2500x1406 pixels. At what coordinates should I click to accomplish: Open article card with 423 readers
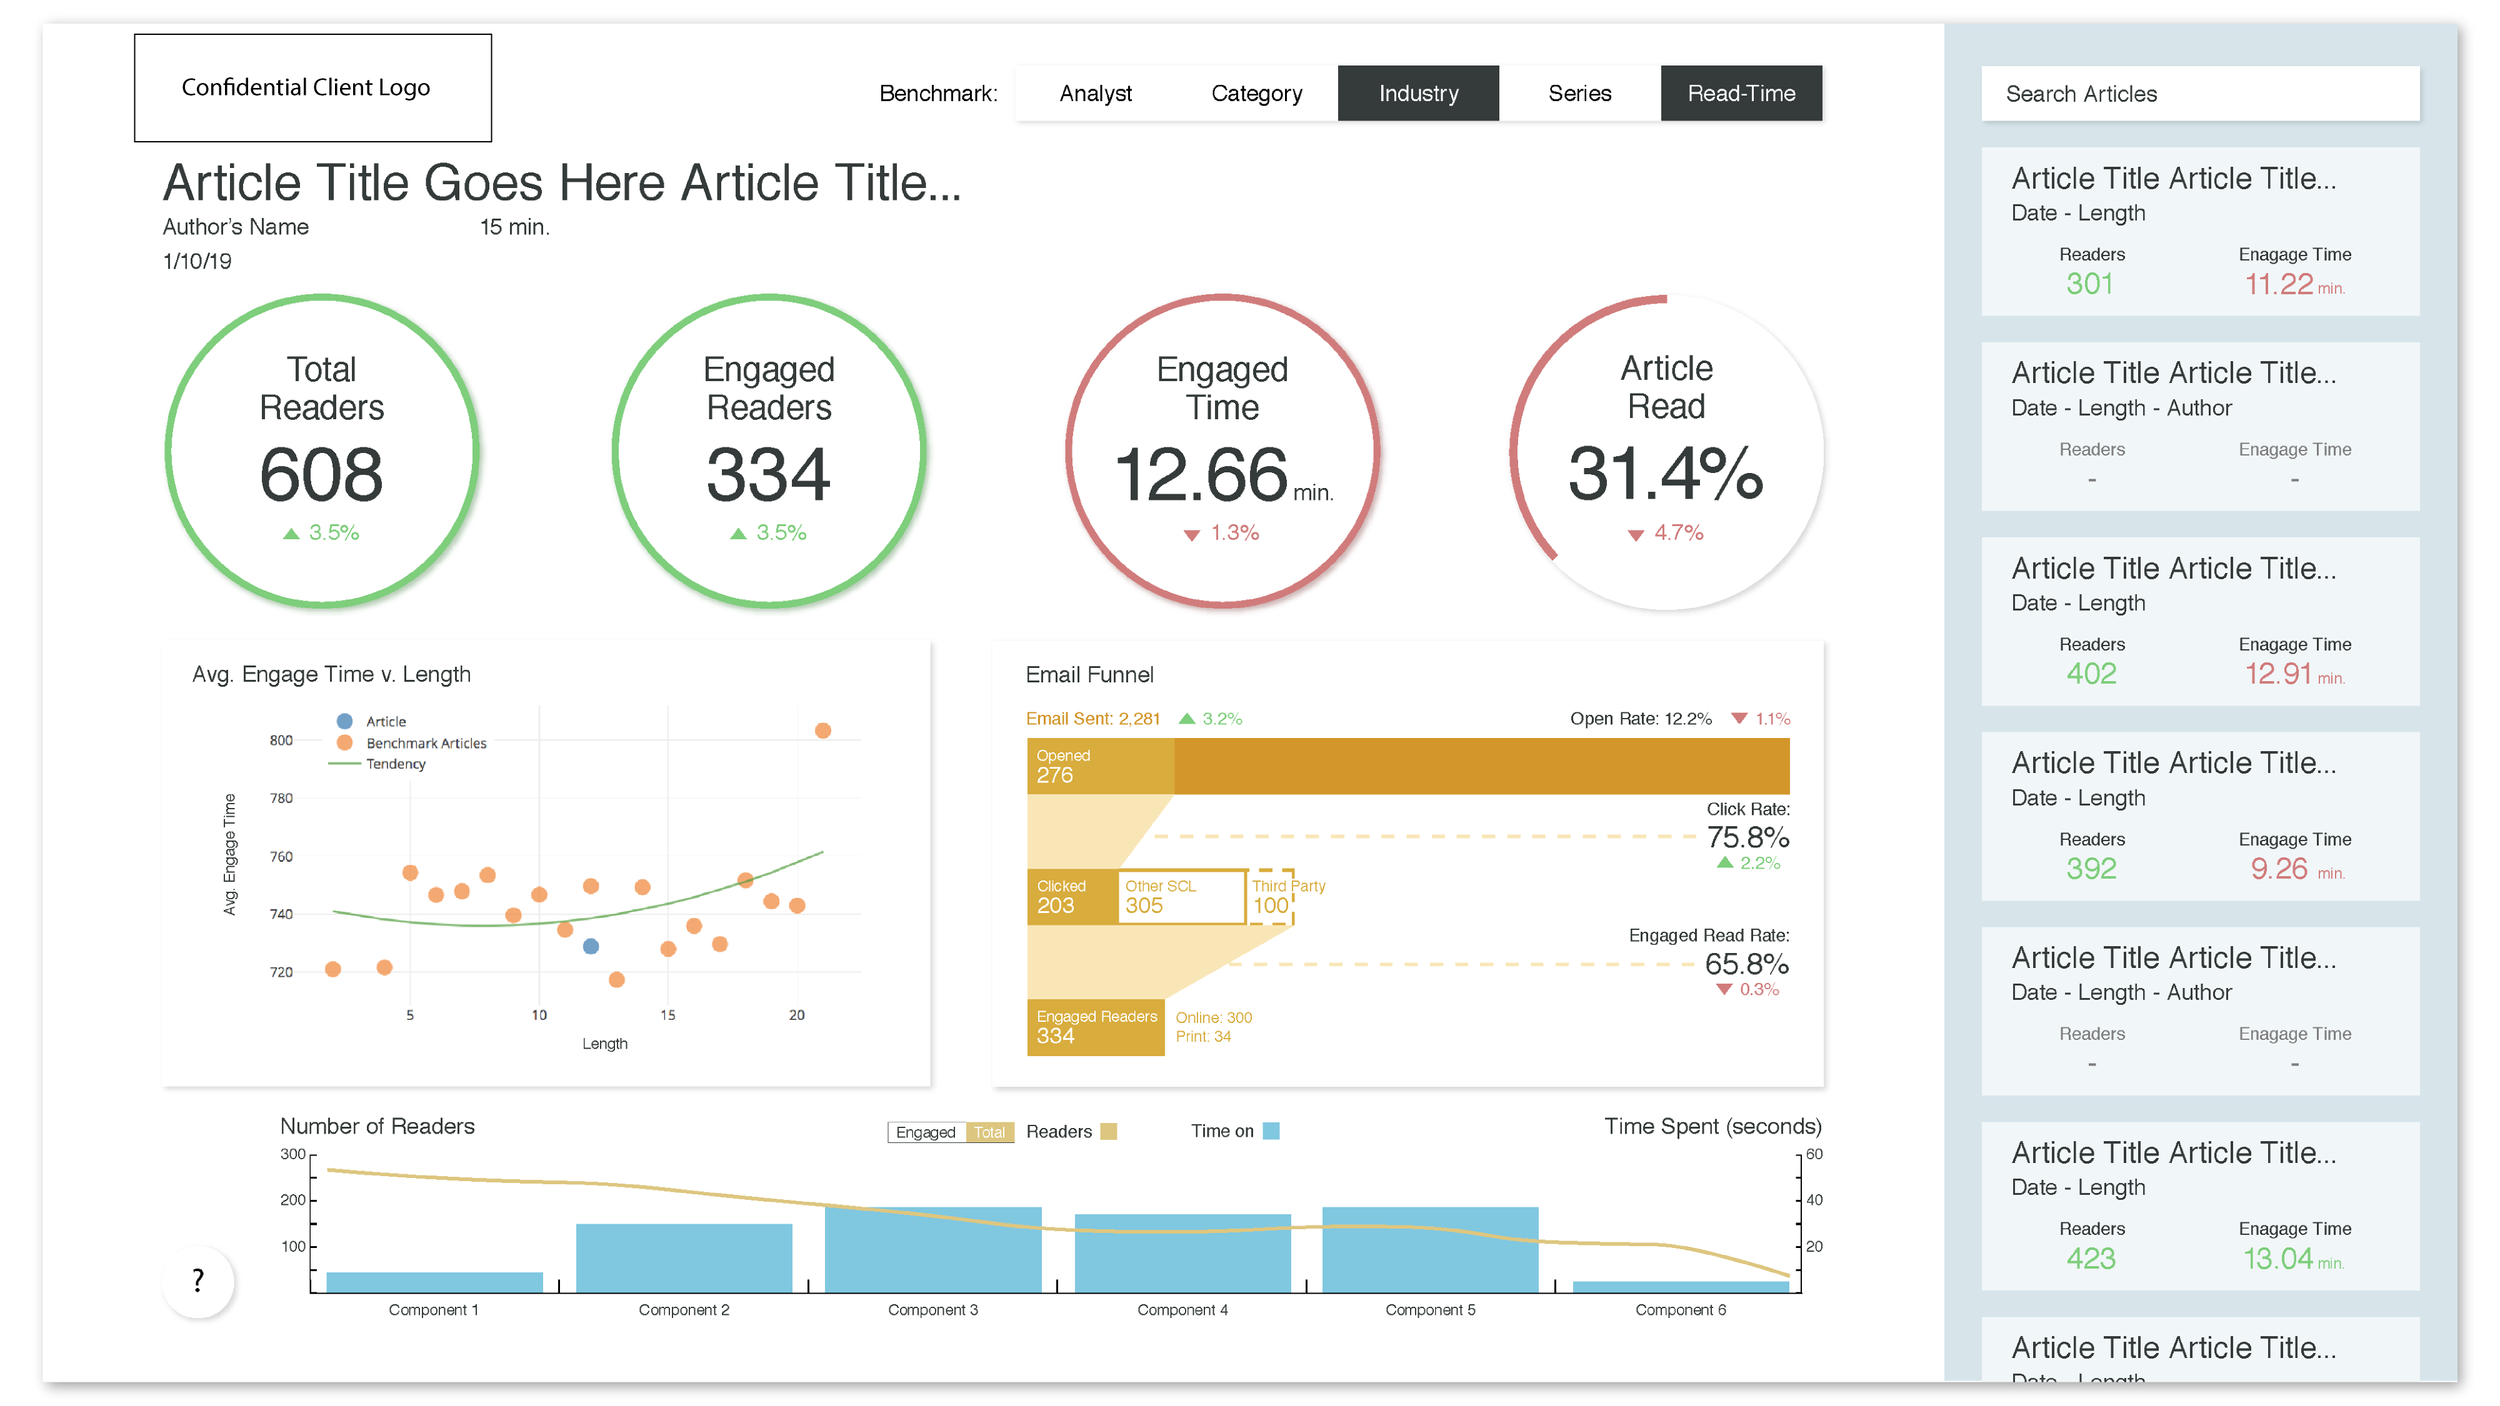coord(2200,1206)
